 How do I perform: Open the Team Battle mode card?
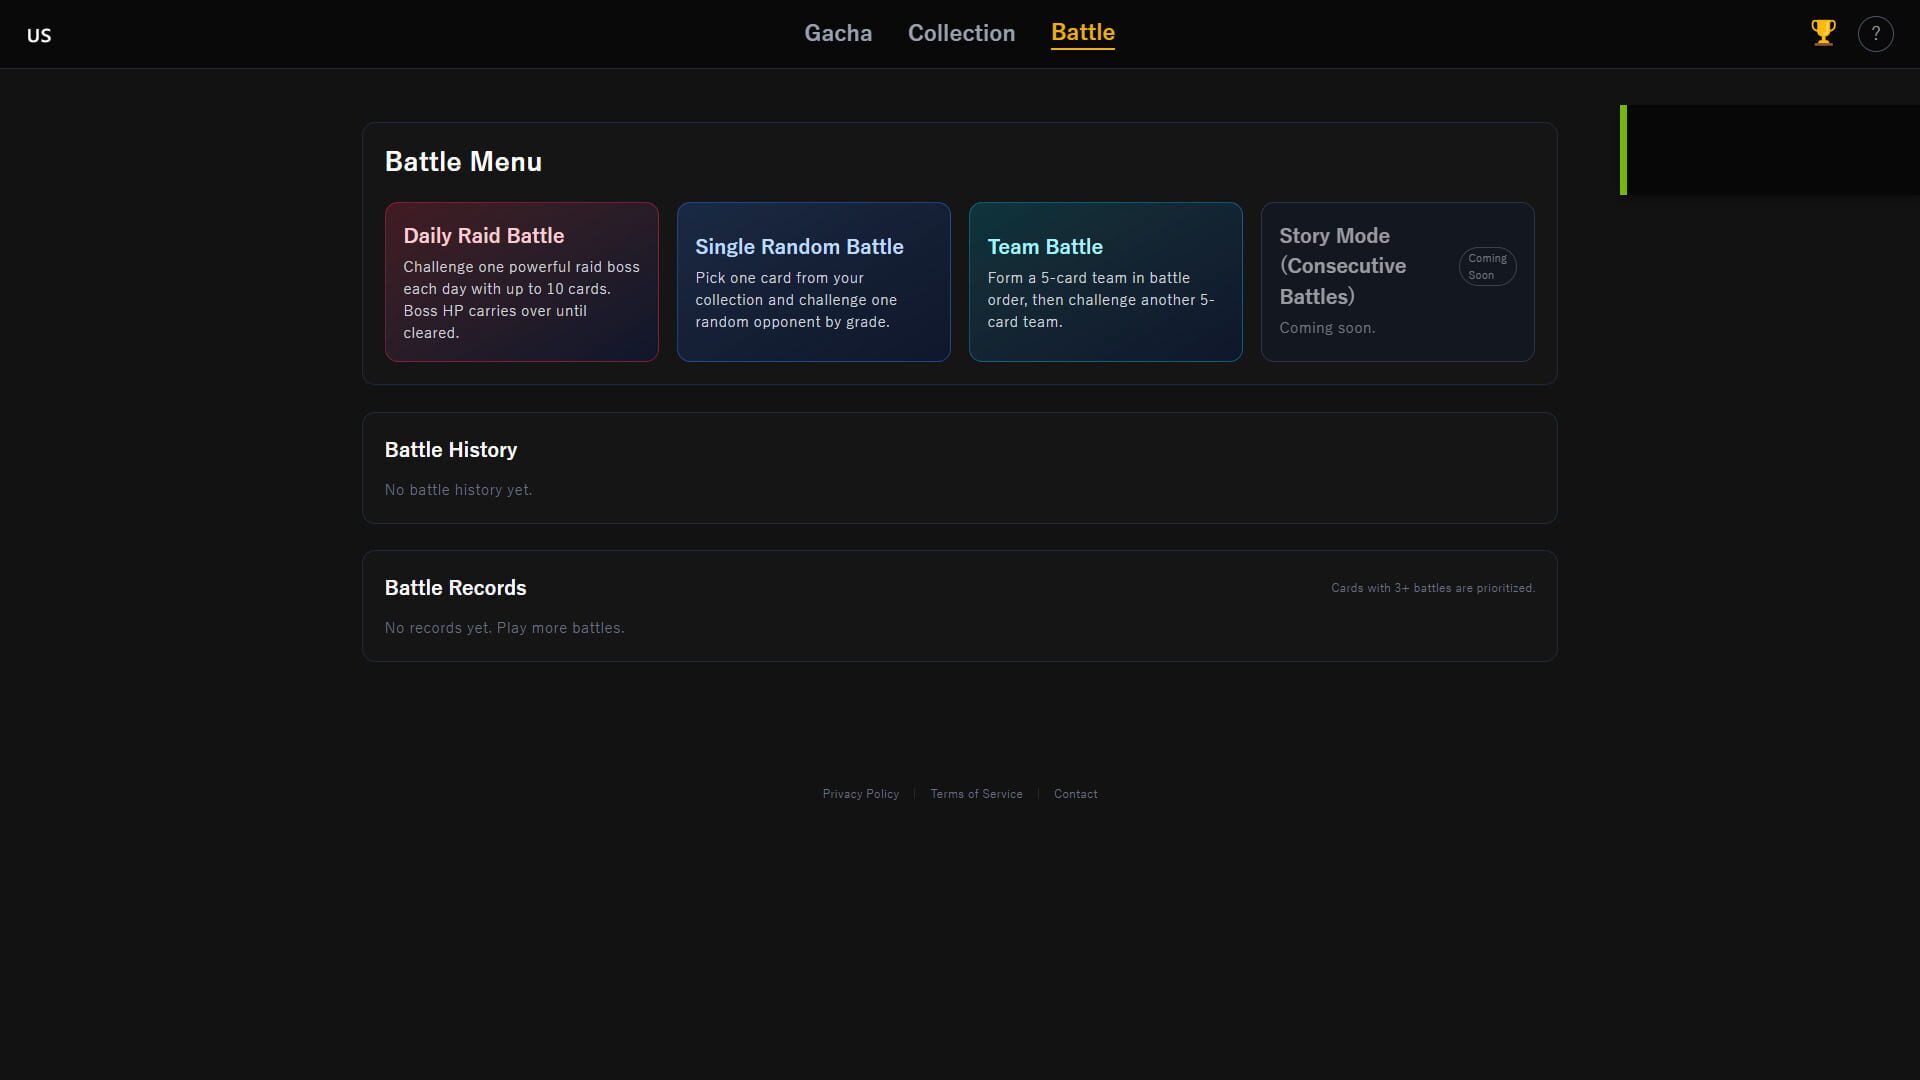pyautogui.click(x=1105, y=282)
